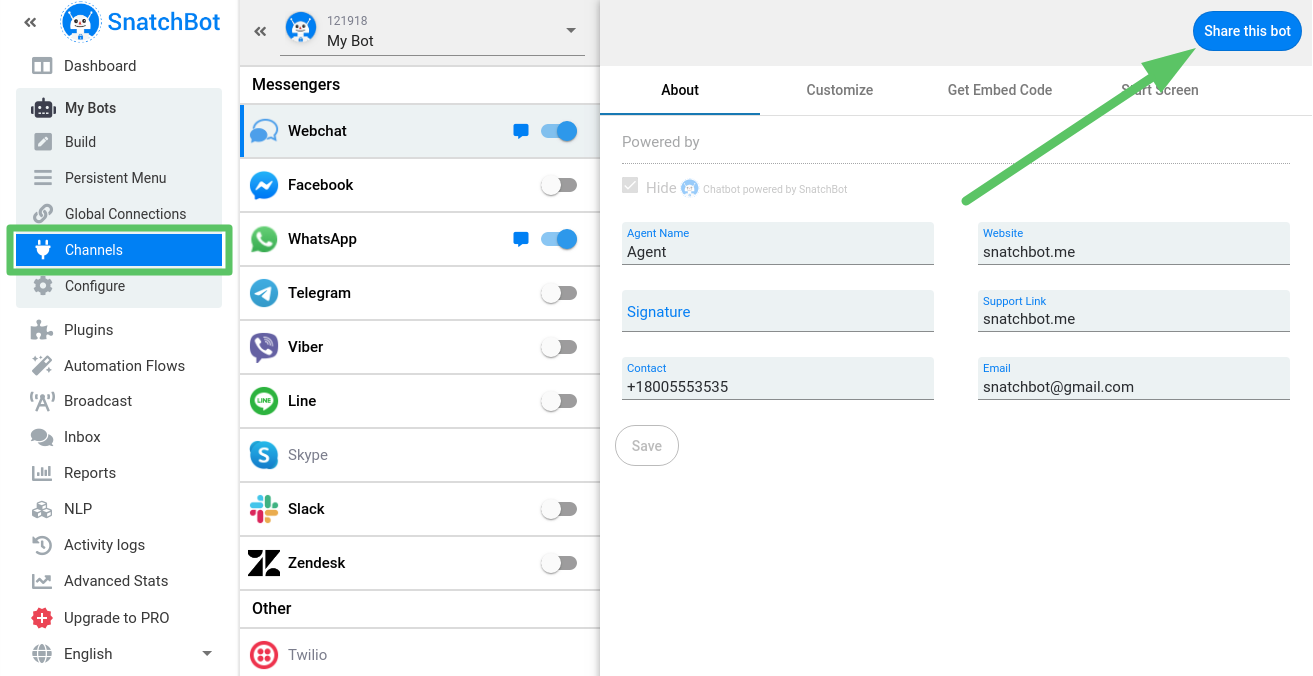Screen dimensions: 1313x676
Task: Enable the Telegram channel toggle
Action: tap(559, 293)
